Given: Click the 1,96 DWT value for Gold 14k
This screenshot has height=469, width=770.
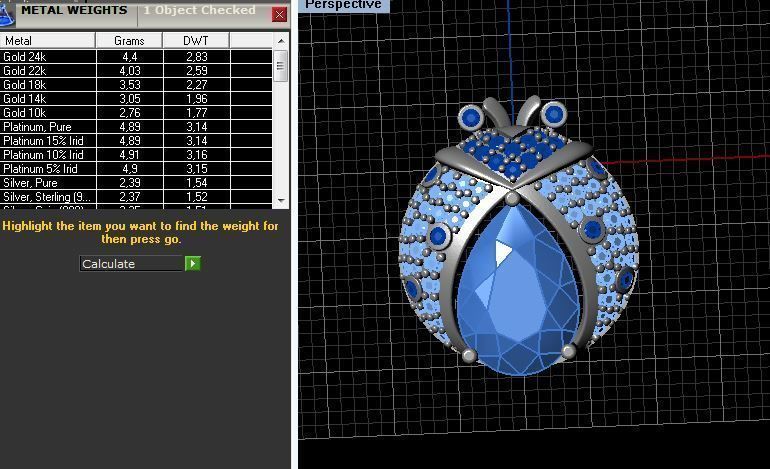Looking at the screenshot, I should pos(197,99).
